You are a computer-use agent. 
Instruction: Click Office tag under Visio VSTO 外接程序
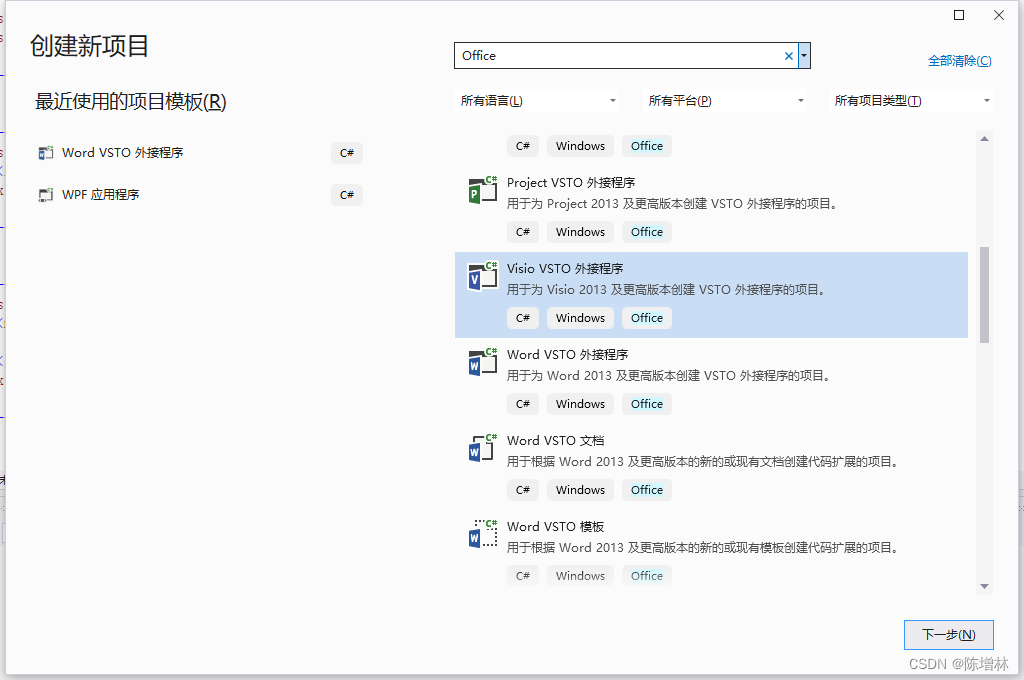click(647, 318)
